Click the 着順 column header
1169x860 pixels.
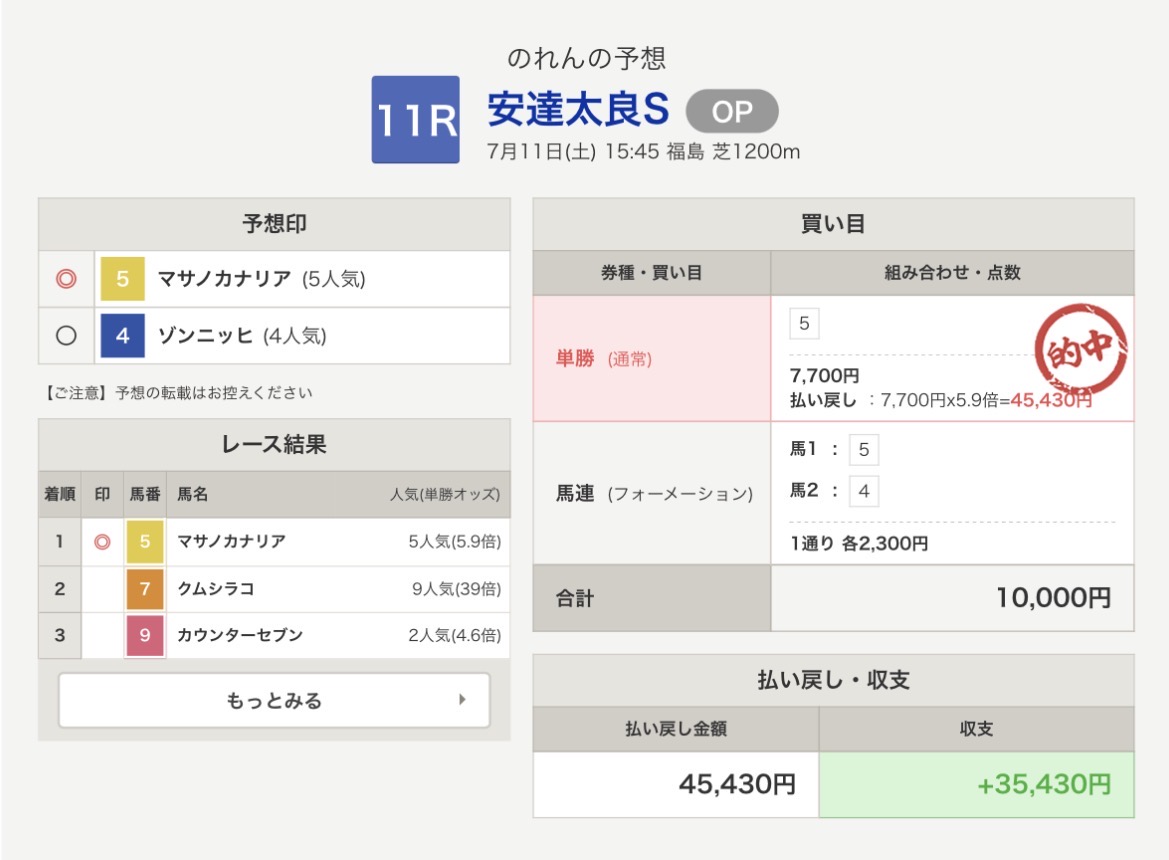pyautogui.click(x=60, y=494)
